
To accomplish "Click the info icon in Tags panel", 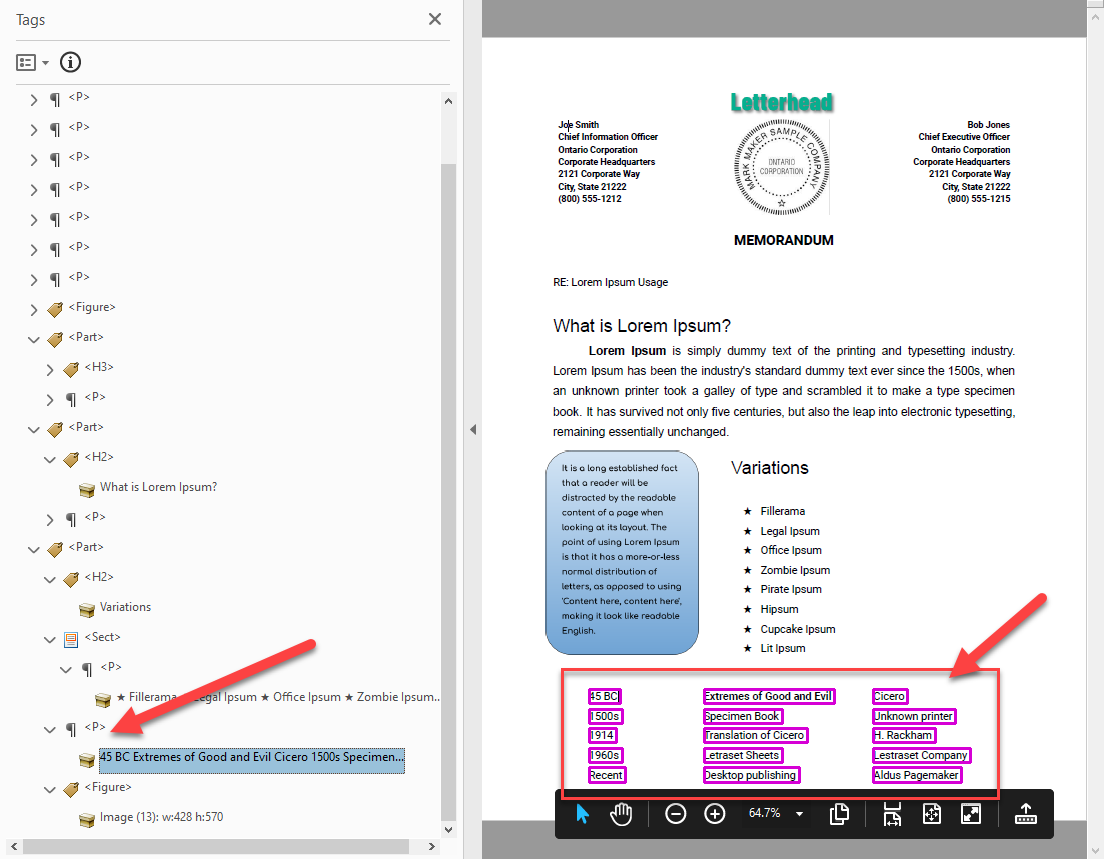I will click(x=70, y=62).
